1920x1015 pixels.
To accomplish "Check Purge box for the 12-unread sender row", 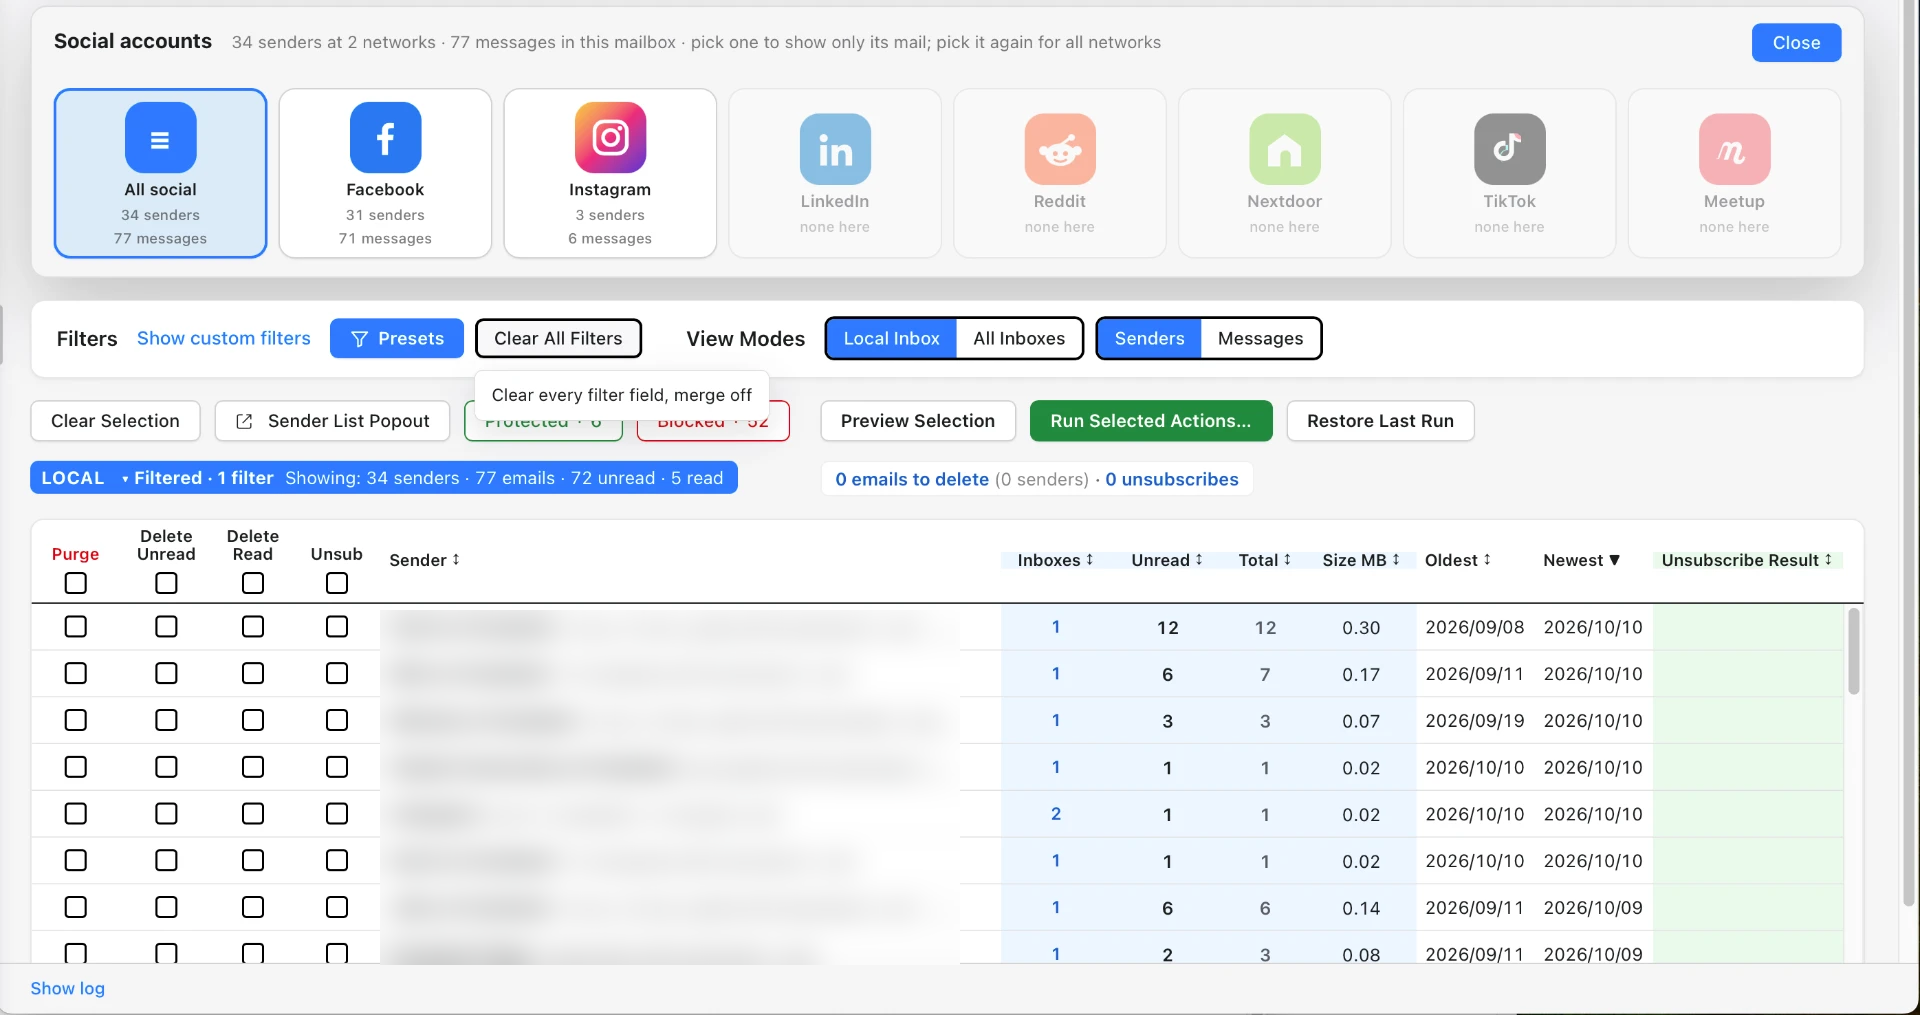I will (76, 627).
